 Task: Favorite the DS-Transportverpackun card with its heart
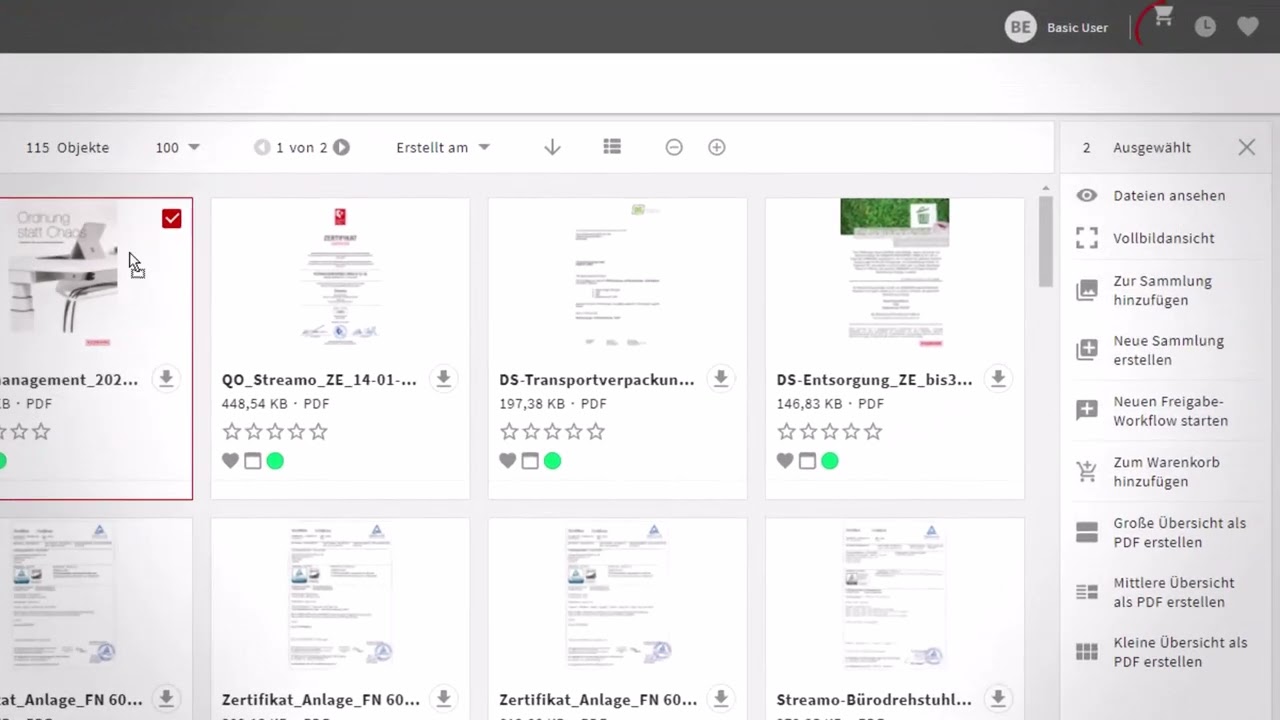(508, 461)
